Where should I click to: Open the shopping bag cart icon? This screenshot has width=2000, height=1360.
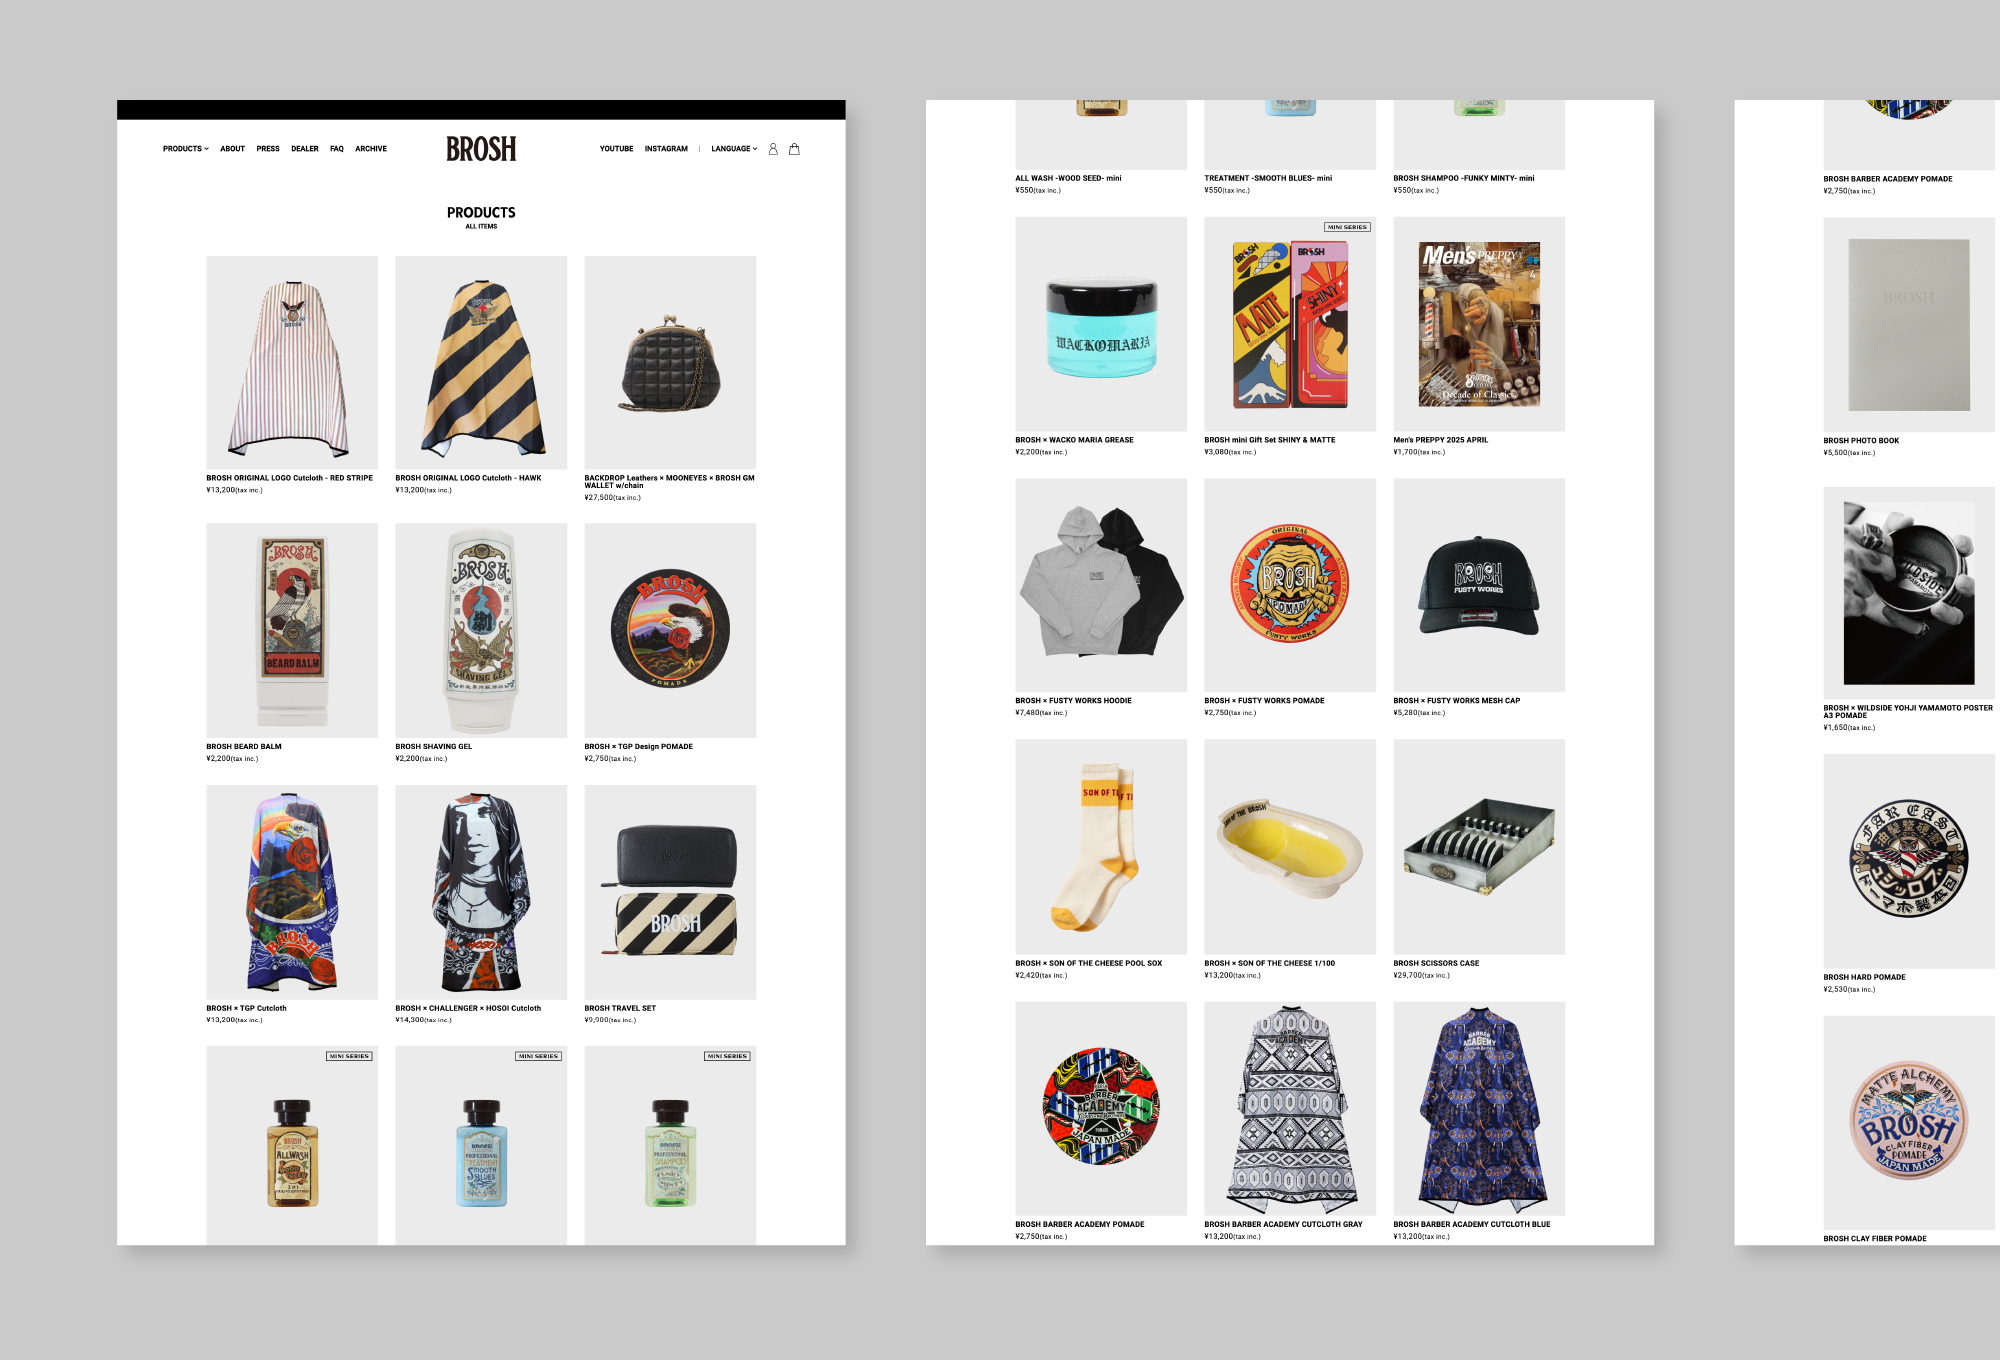[794, 149]
